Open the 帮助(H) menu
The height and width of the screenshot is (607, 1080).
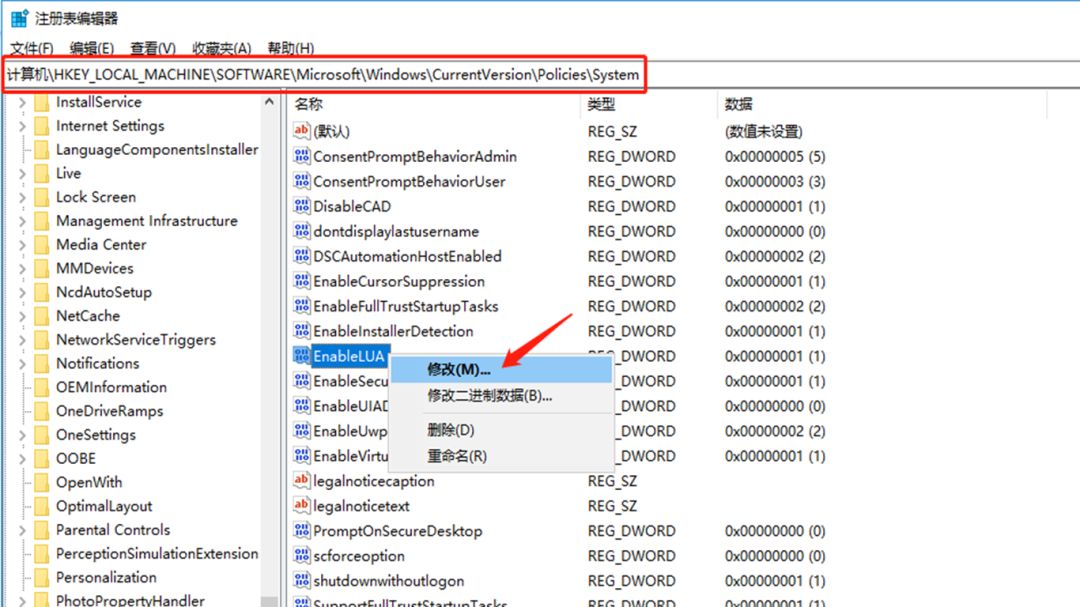point(291,48)
